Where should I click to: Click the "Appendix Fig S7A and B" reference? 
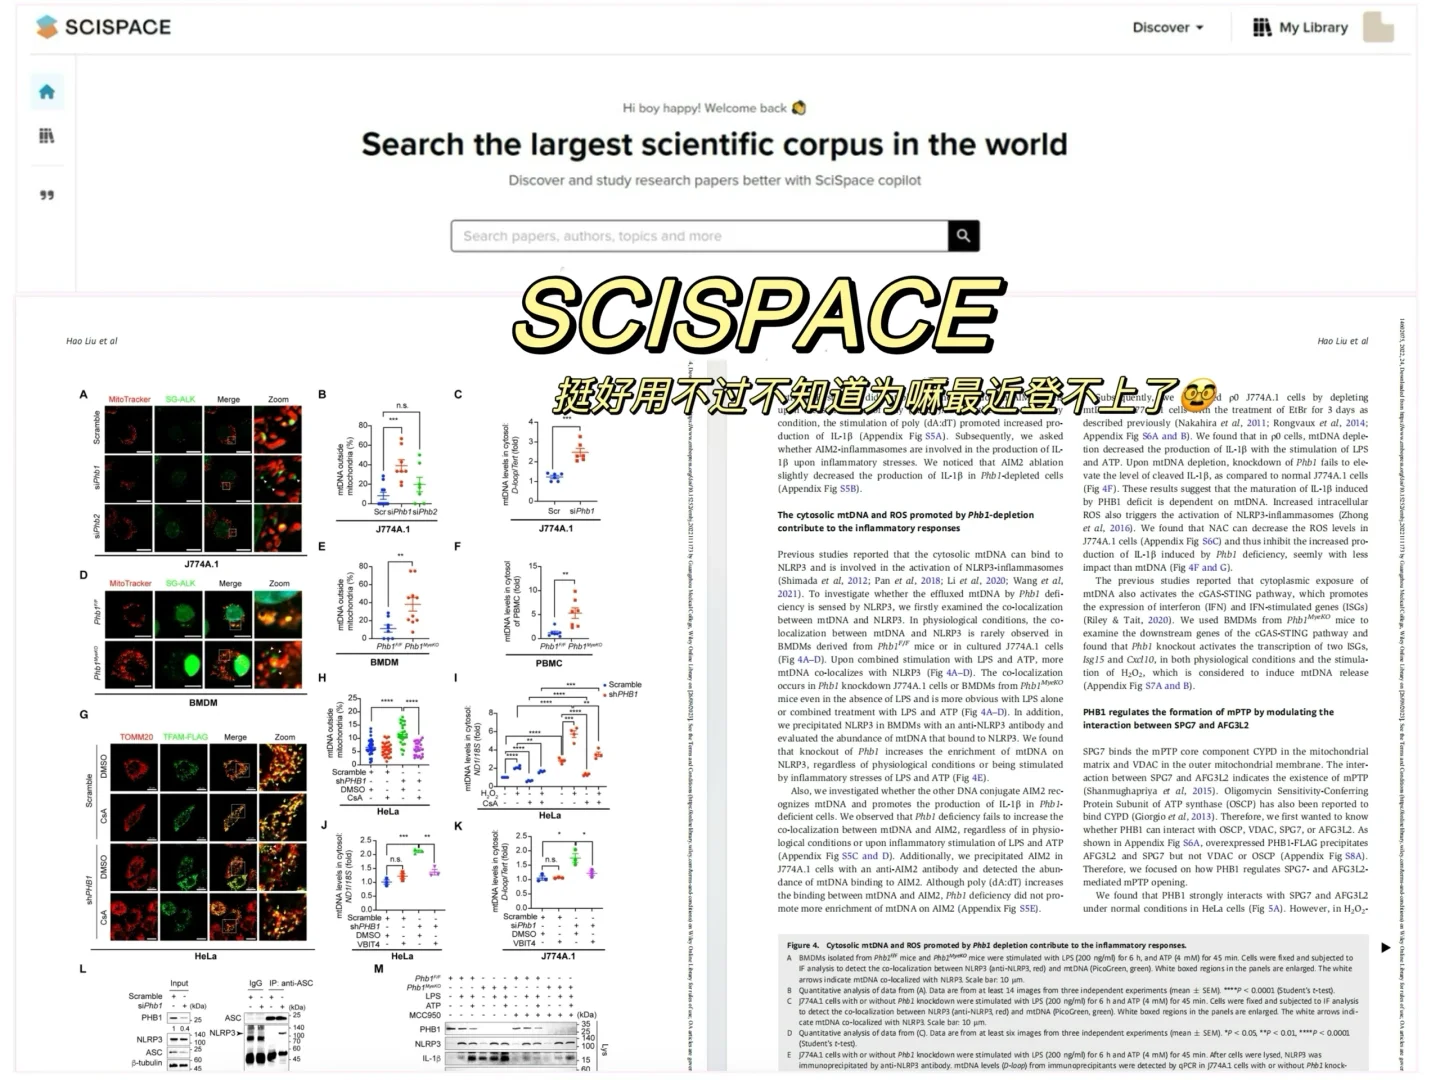click(1138, 686)
